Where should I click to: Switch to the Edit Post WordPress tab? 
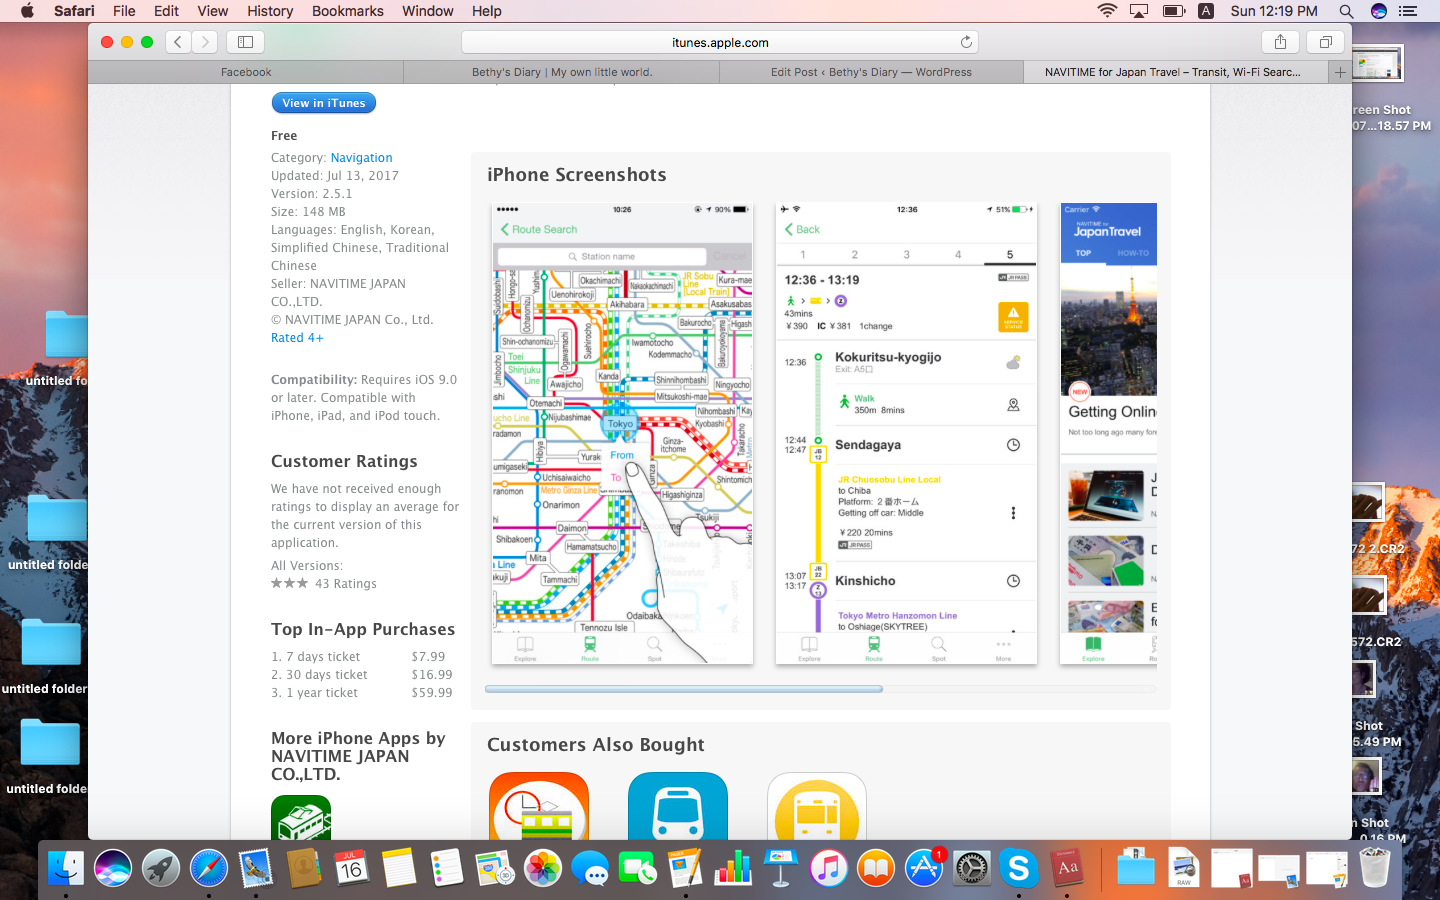[871, 72]
